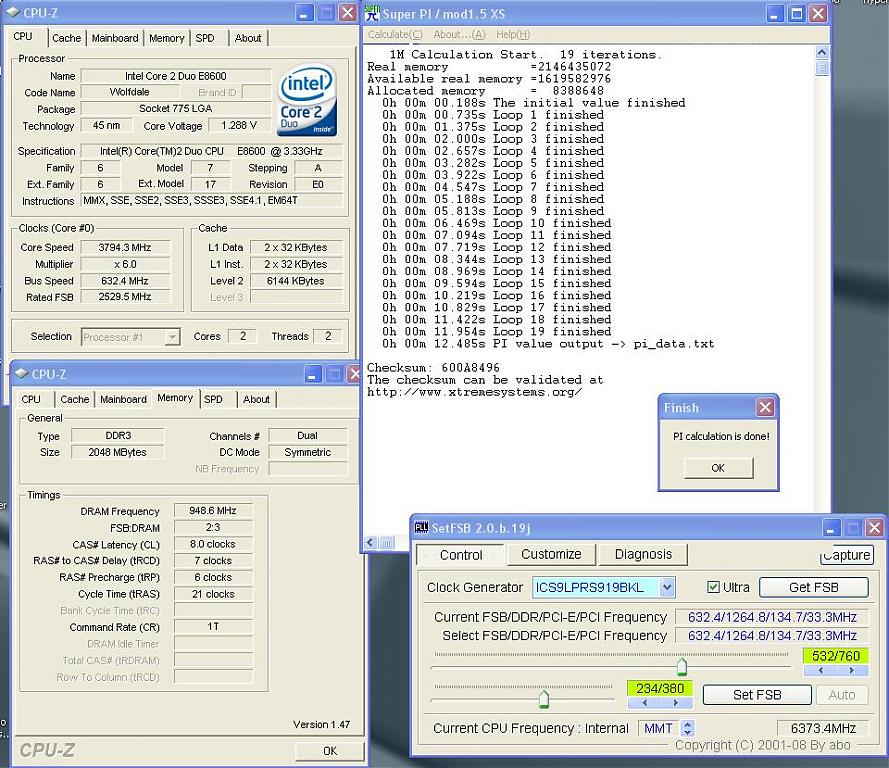Image resolution: width=889 pixels, height=768 pixels.
Task: Close the Finish dialog with its X button
Action: click(765, 407)
